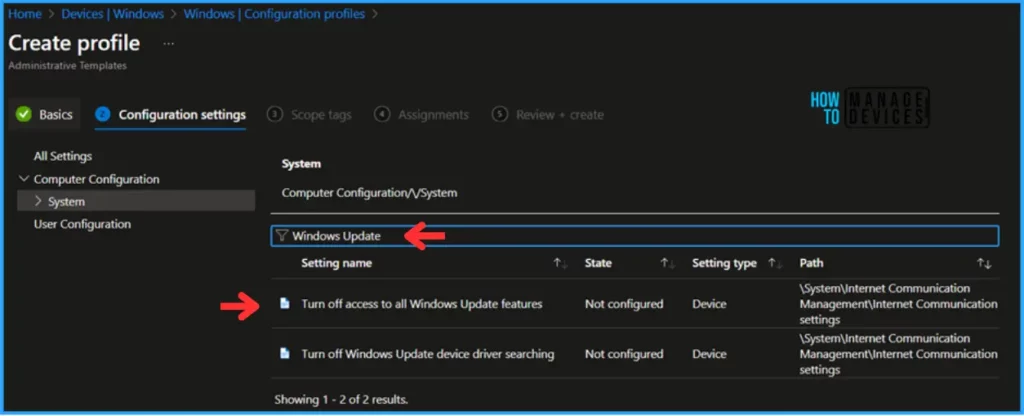This screenshot has height=416, width=1024.
Task: Open Windows | Configuration profiles breadcrumb
Action: 274,14
